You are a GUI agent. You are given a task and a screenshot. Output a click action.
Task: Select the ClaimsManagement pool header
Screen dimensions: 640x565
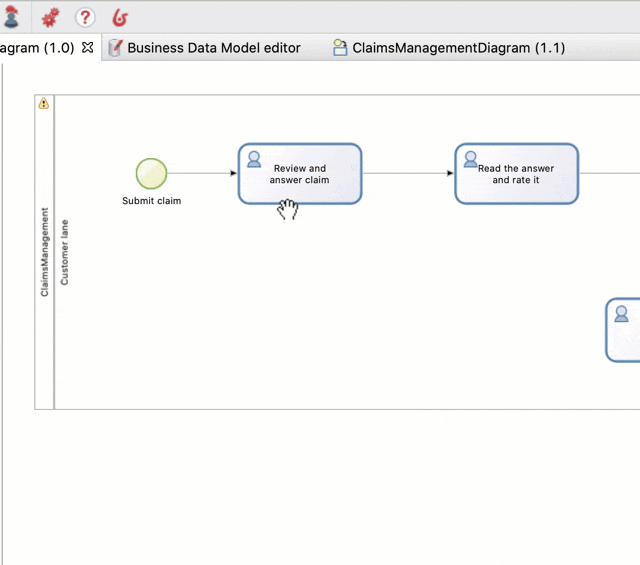tap(44, 252)
